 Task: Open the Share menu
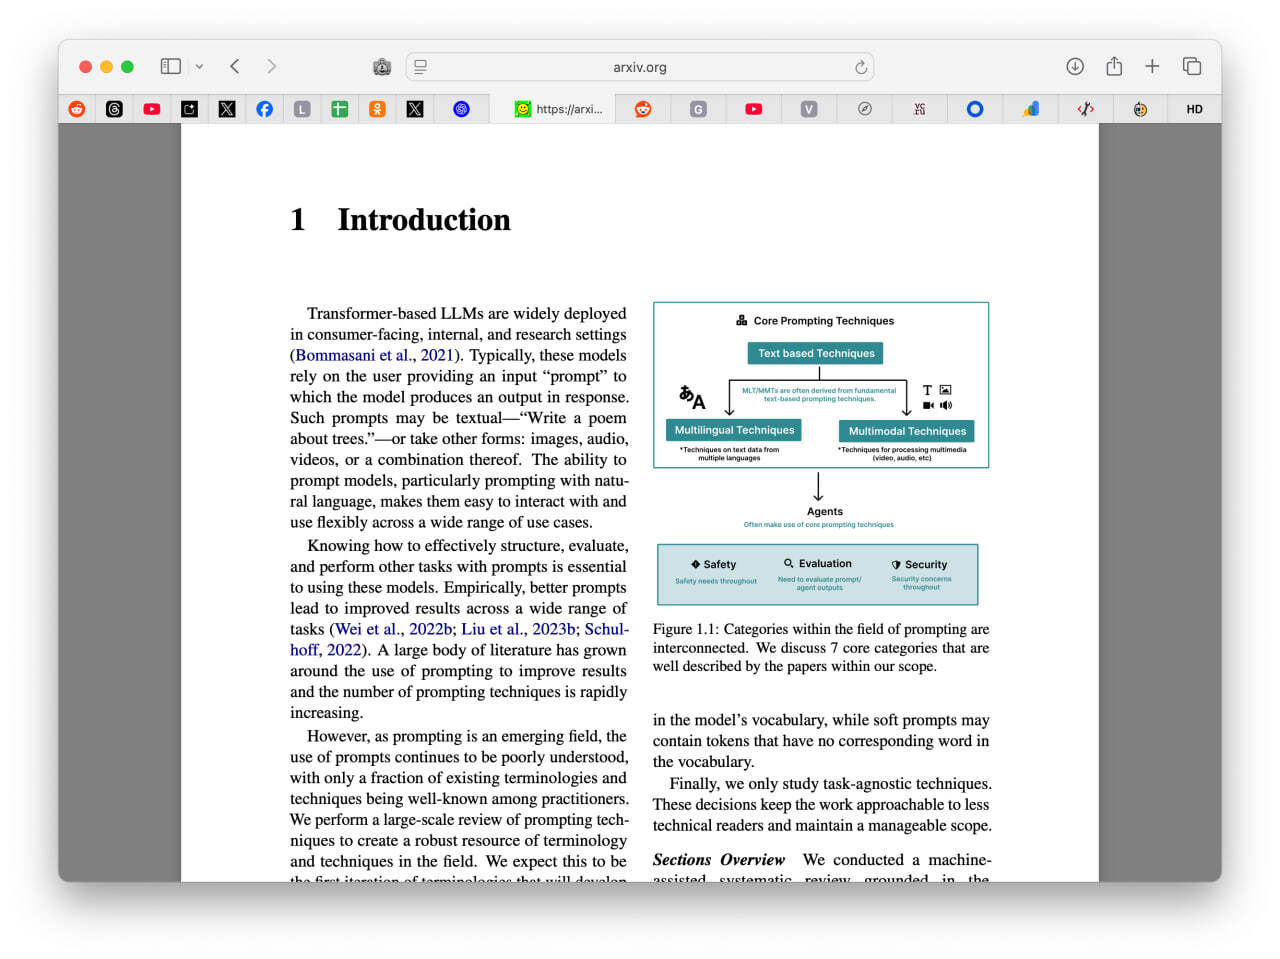[1114, 66]
